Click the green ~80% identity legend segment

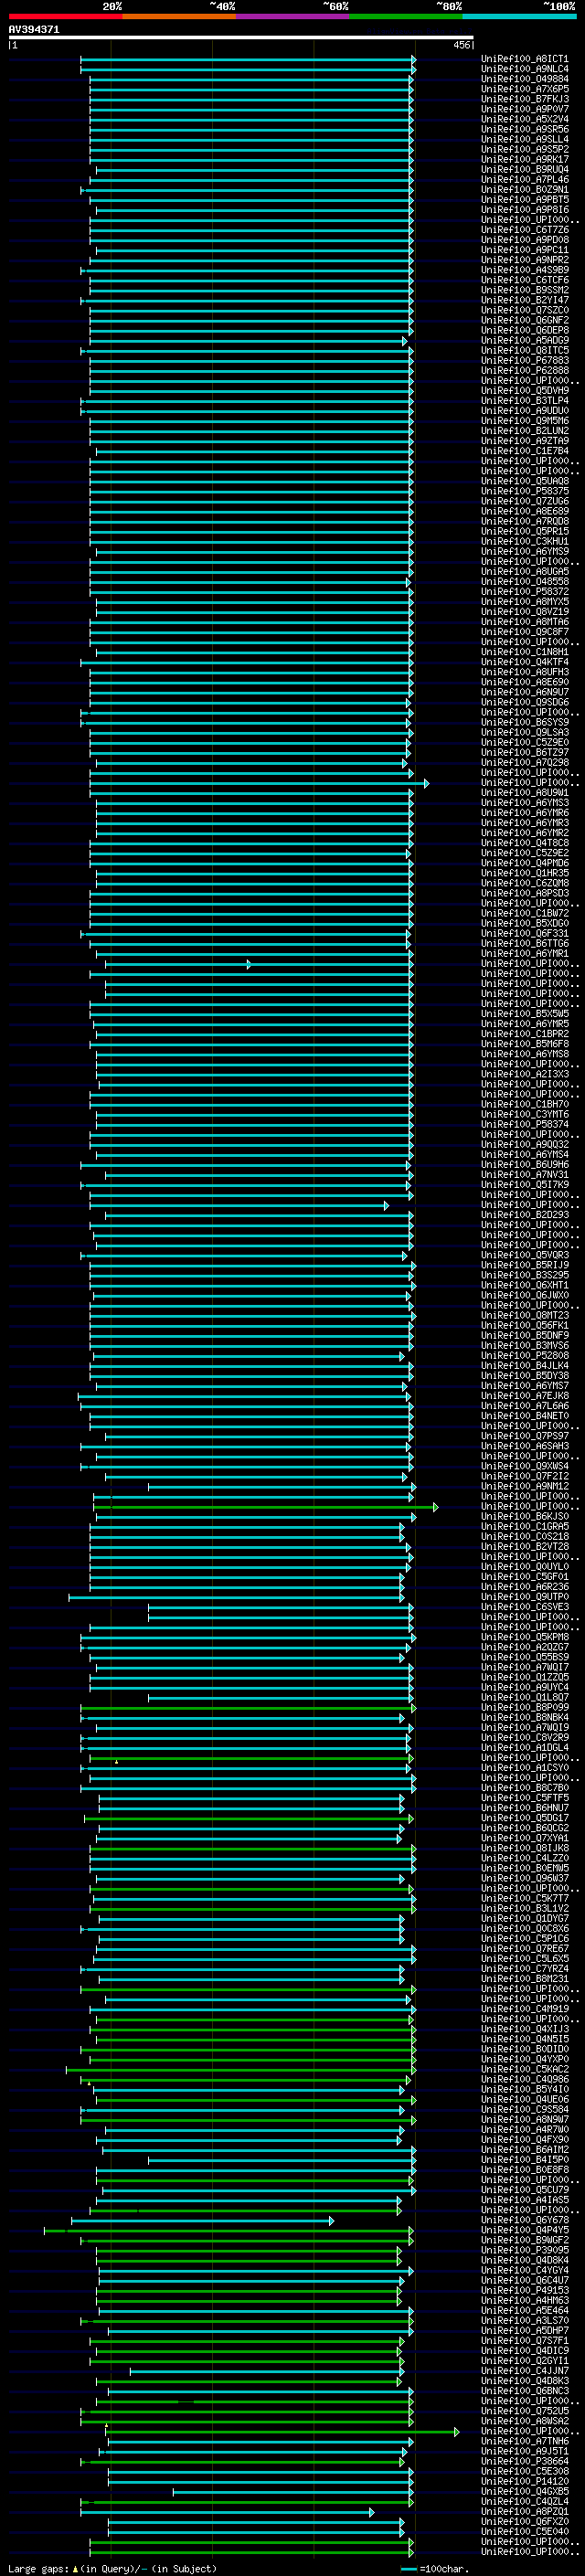click(x=406, y=16)
